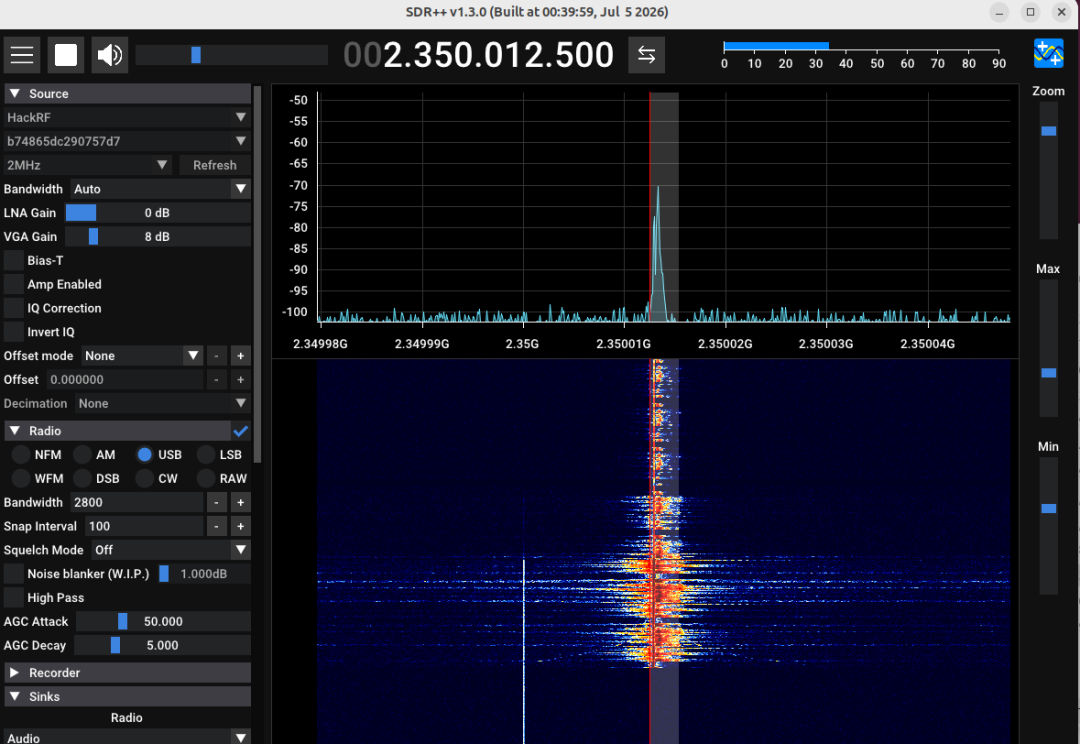1080x744 pixels.
Task: Collapse the Source section
Action: pos(127,94)
